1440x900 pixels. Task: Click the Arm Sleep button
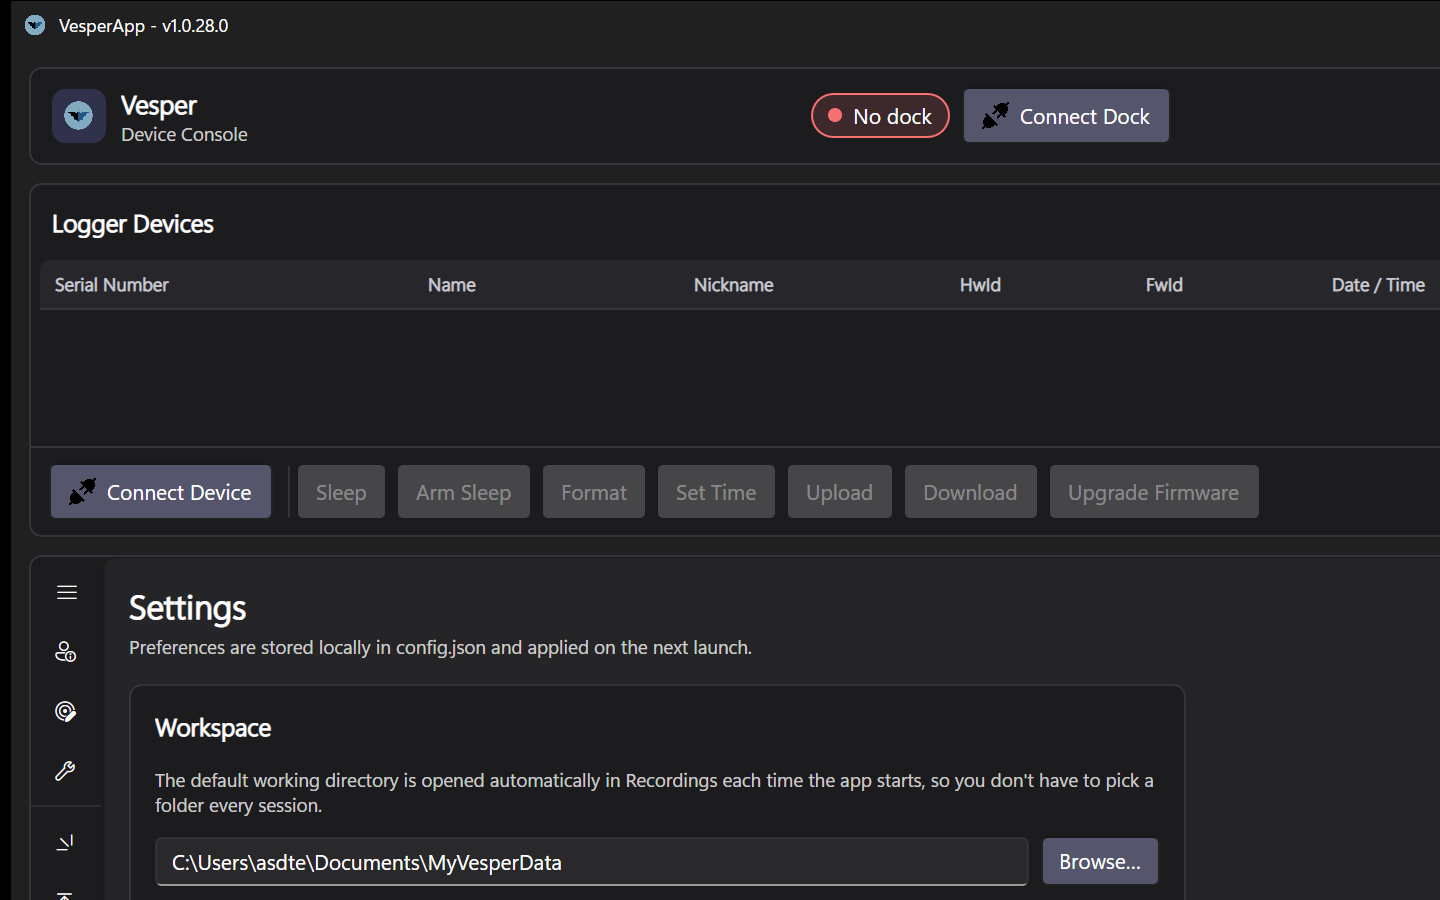pos(464,492)
